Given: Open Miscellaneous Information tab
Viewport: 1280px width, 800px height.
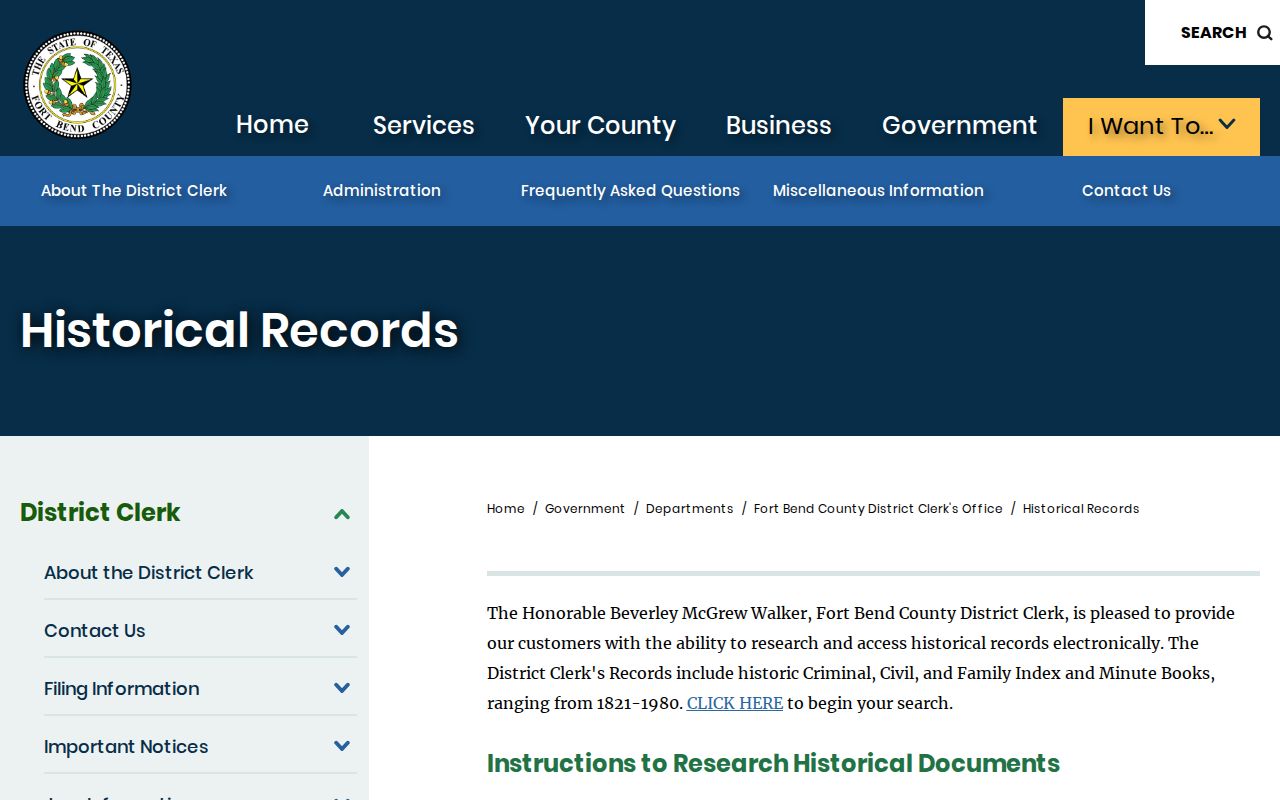Looking at the screenshot, I should [x=878, y=190].
